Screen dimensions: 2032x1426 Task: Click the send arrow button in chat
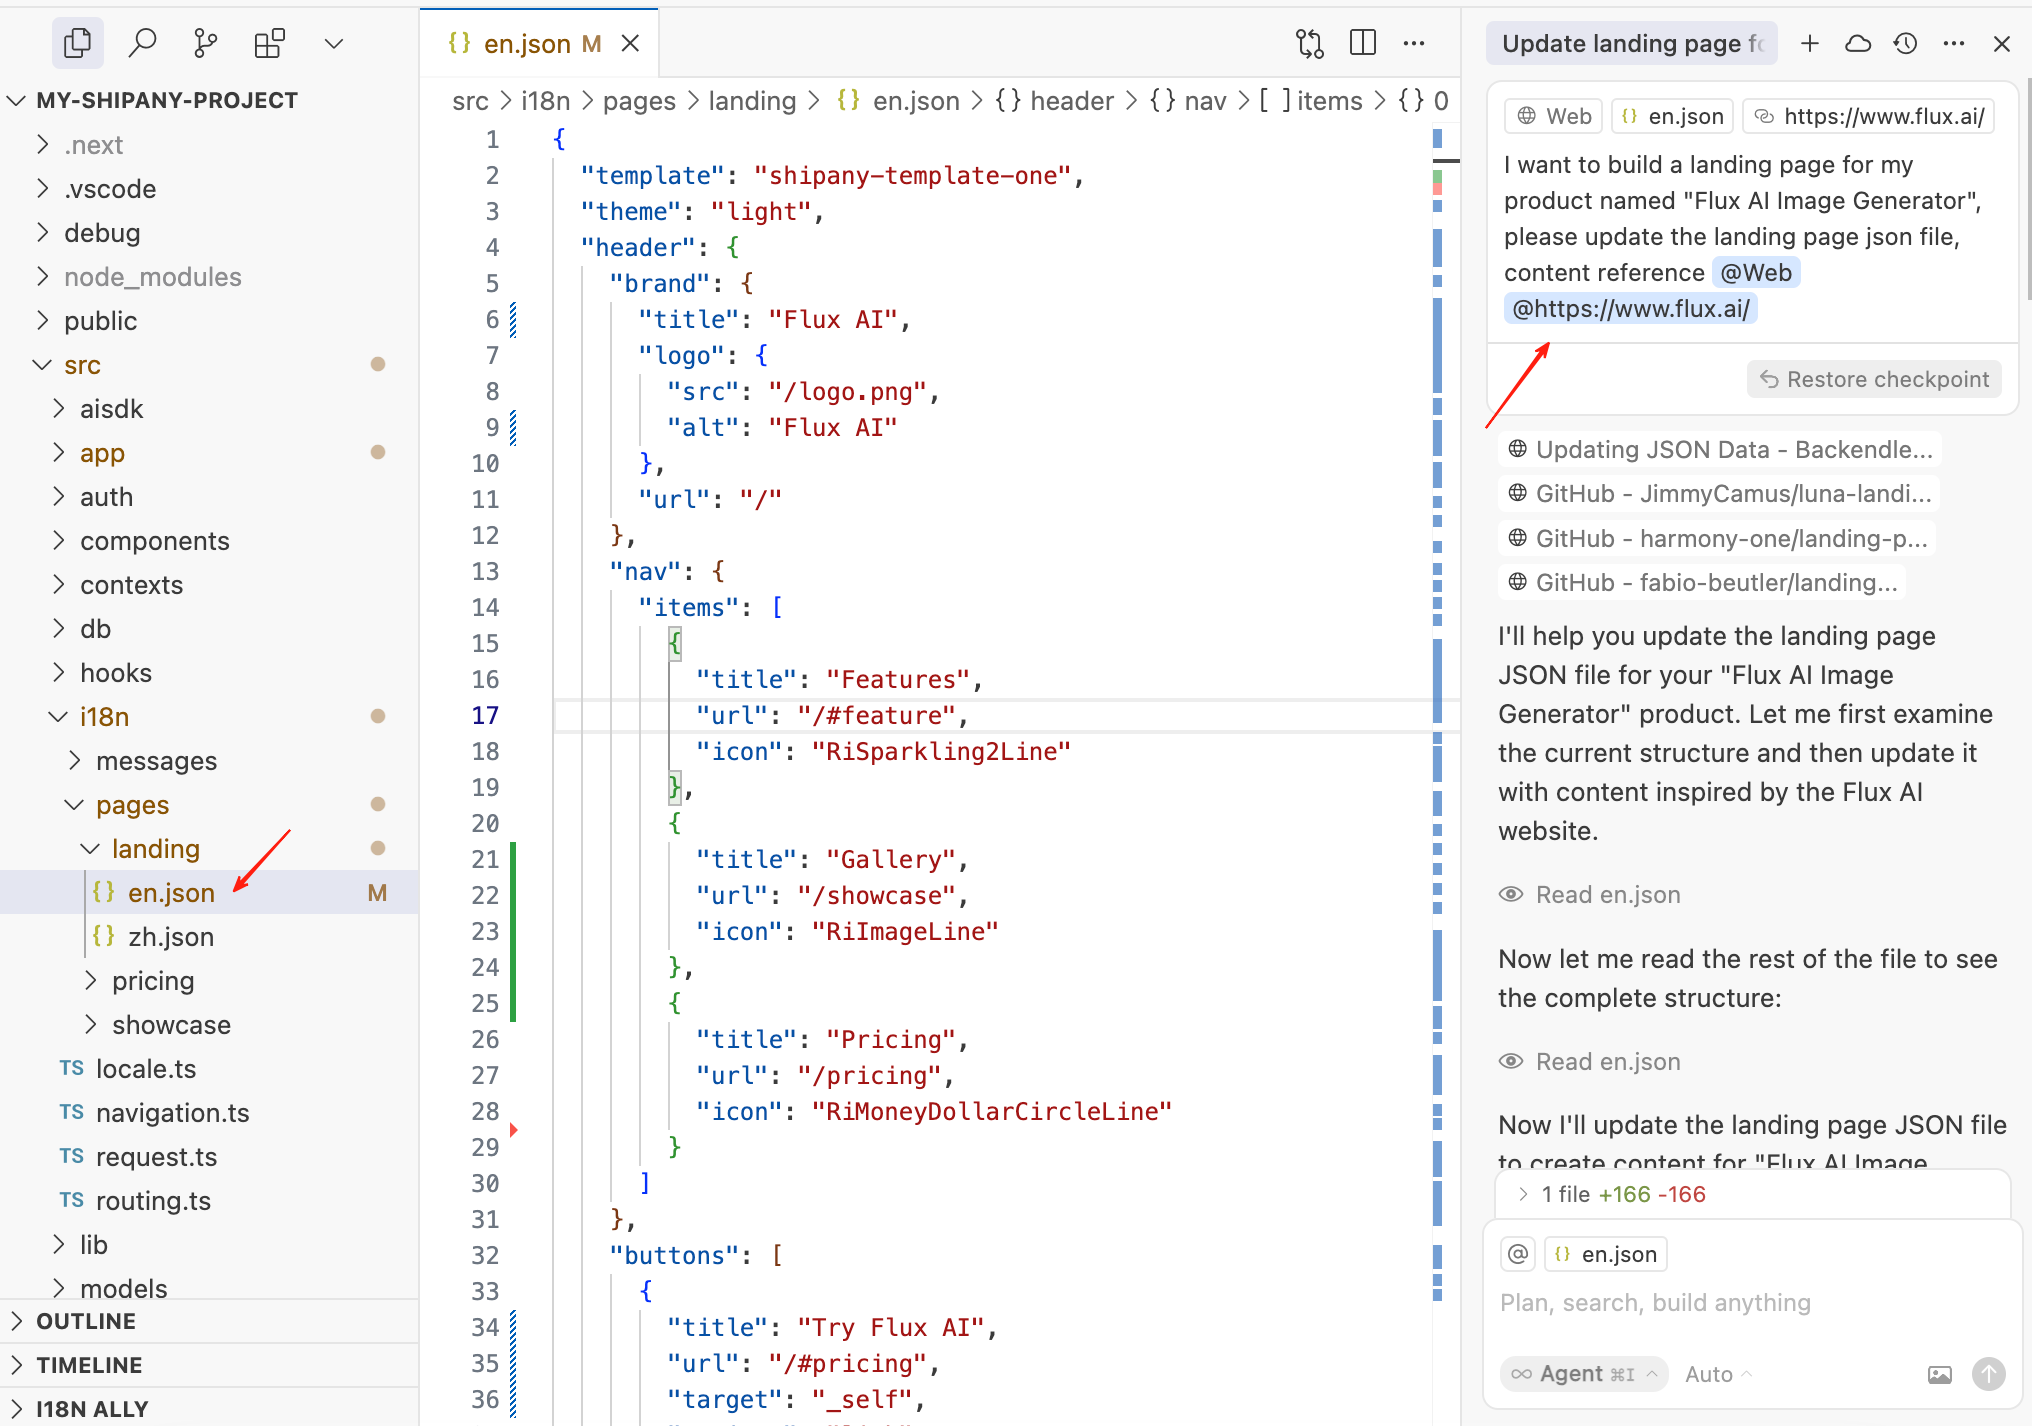[1988, 1374]
